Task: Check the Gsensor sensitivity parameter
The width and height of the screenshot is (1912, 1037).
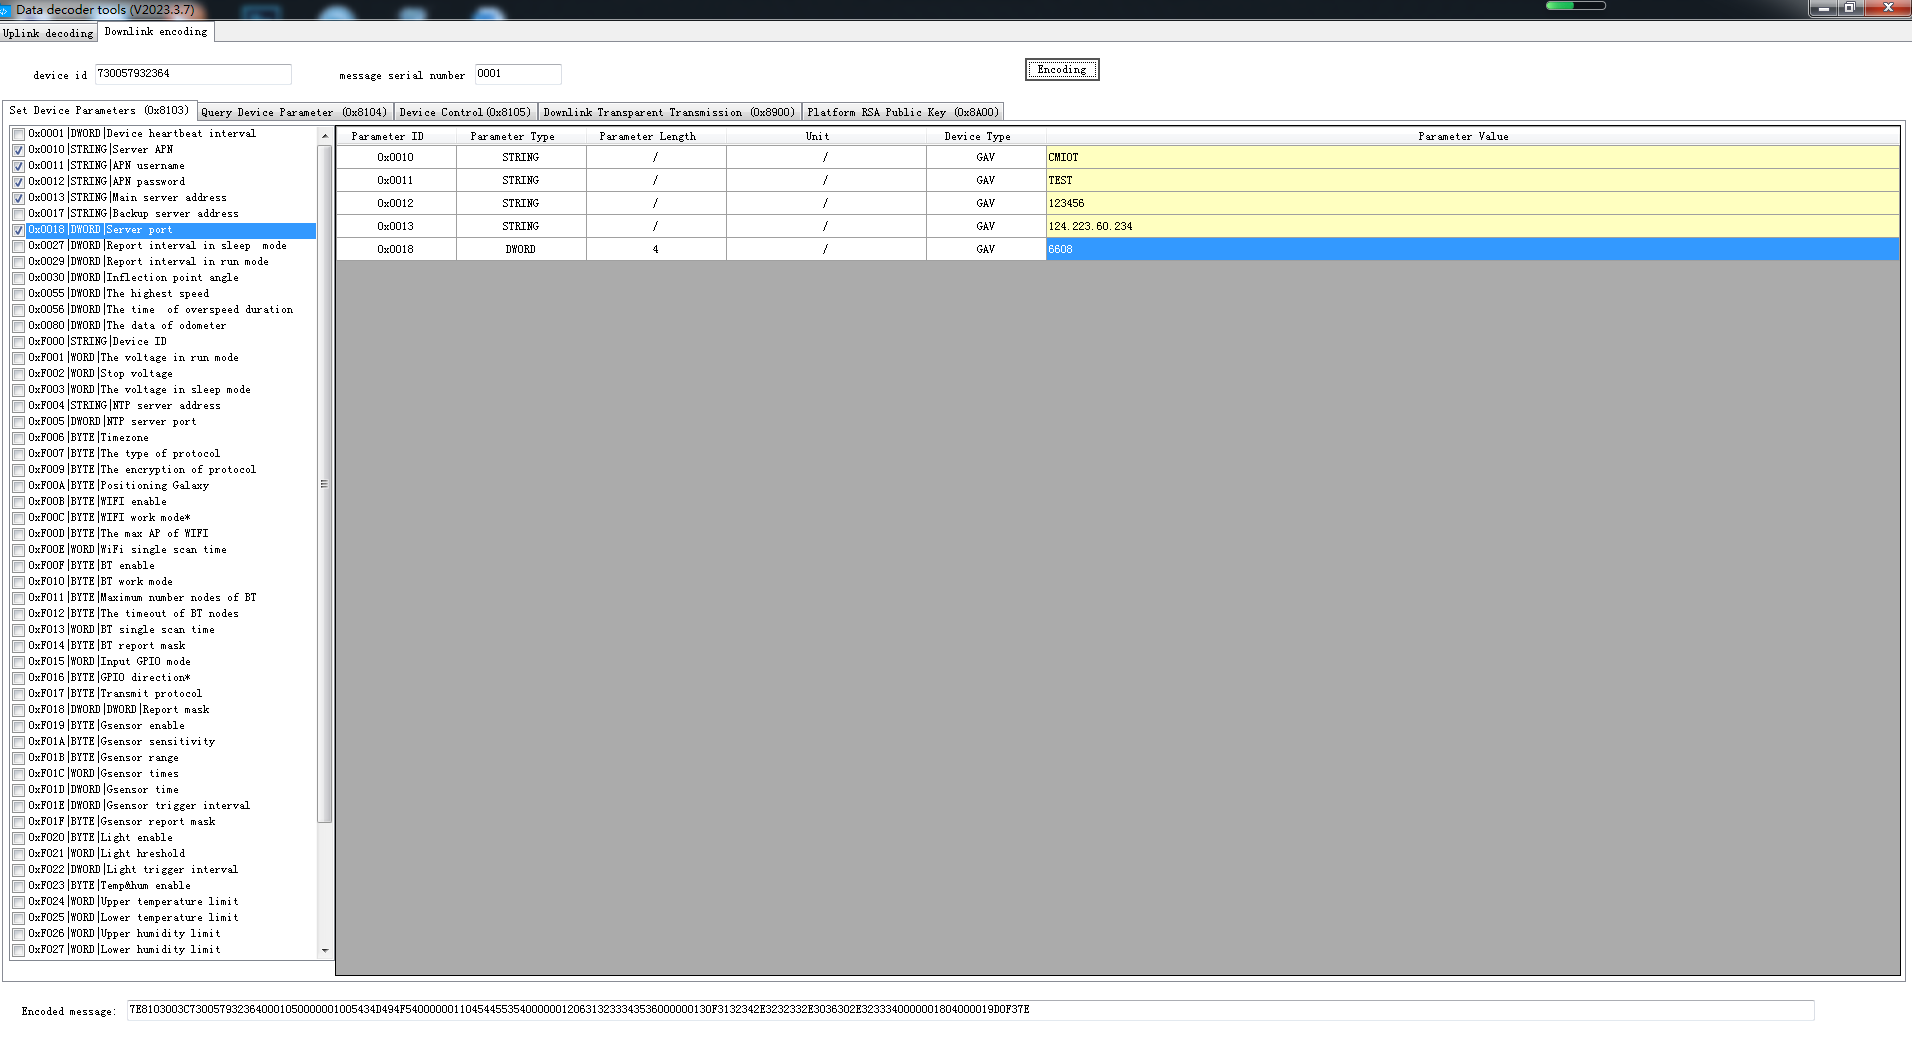Action: (x=19, y=742)
